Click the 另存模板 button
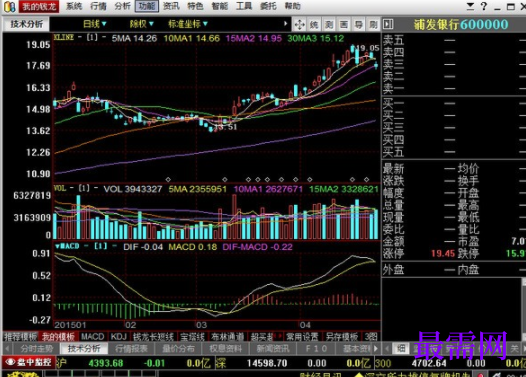Image resolution: width=526 pixels, height=377 pixels. 342,336
